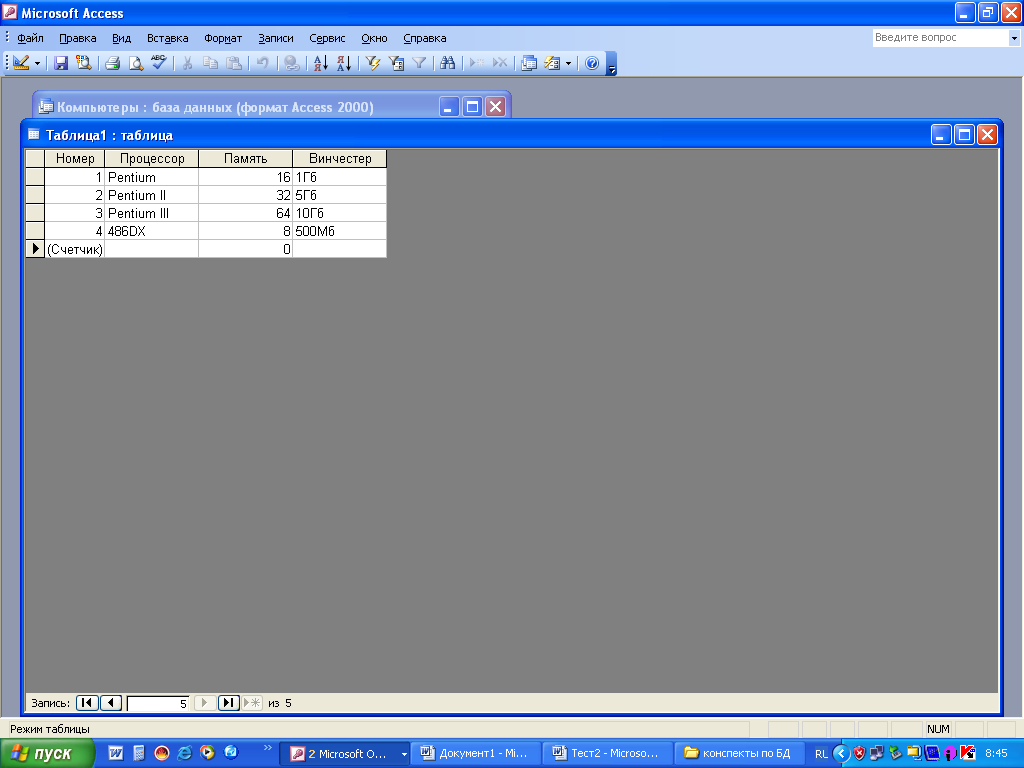Click the RL language indicator
Viewport: 1024px width, 768px height.
point(821,754)
